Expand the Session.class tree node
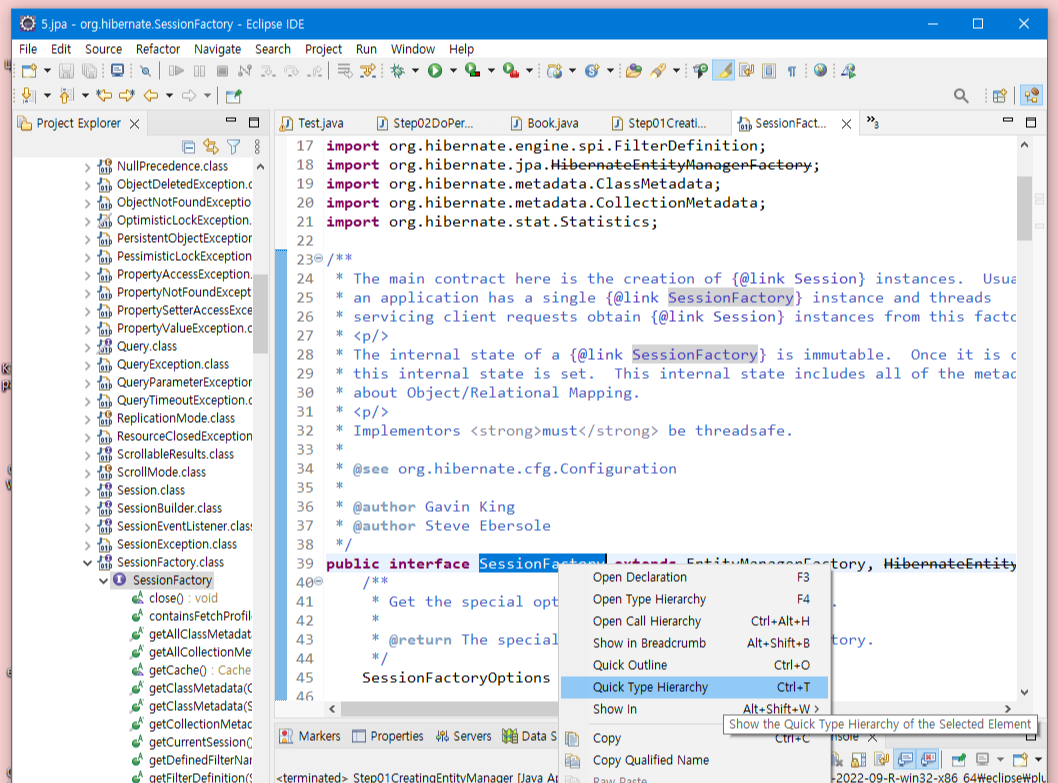The width and height of the screenshot is (1058, 783). click(x=87, y=491)
